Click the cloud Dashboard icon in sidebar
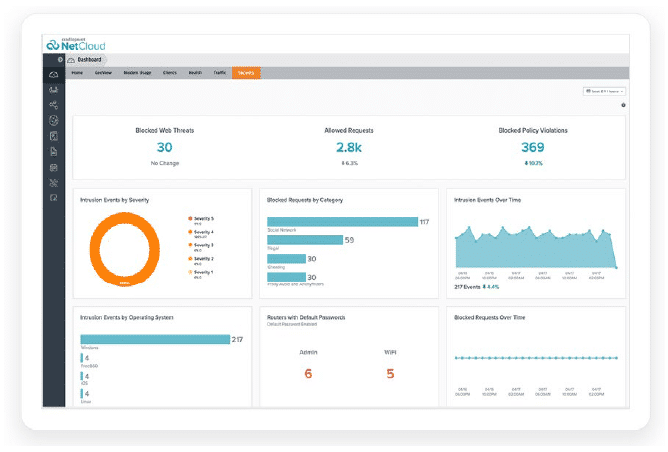Image resolution: width=668 pixels, height=452 pixels. tap(54, 74)
